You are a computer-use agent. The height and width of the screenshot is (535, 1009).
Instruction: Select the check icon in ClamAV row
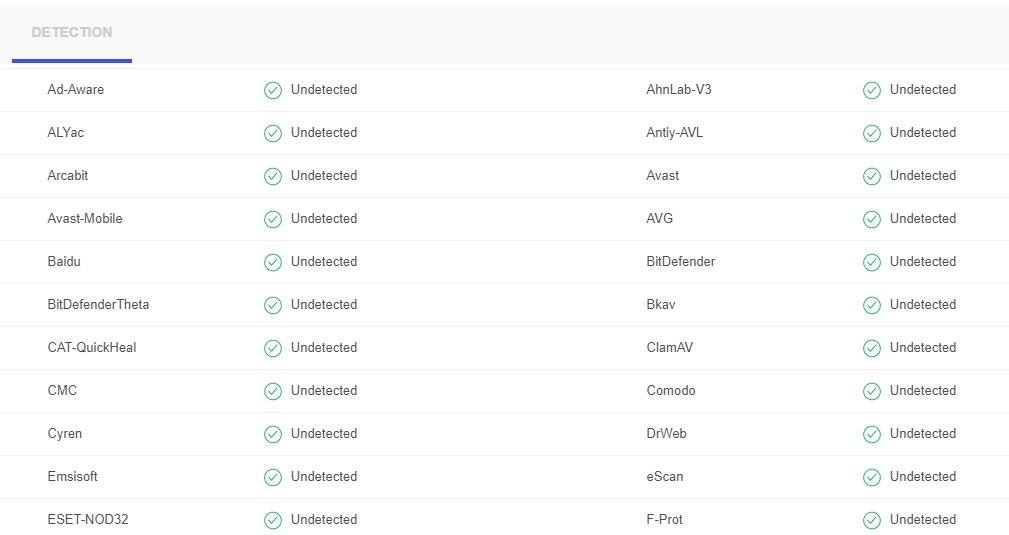coord(872,348)
